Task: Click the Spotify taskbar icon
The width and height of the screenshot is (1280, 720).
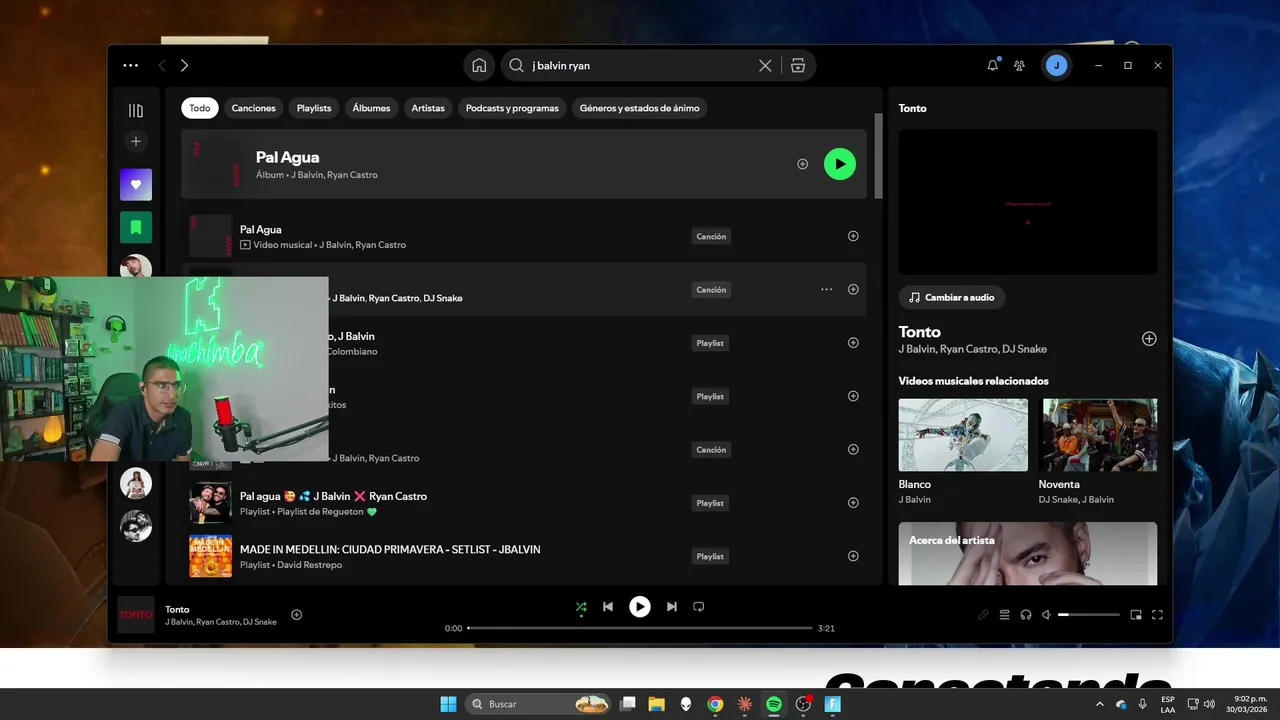Action: (x=773, y=704)
